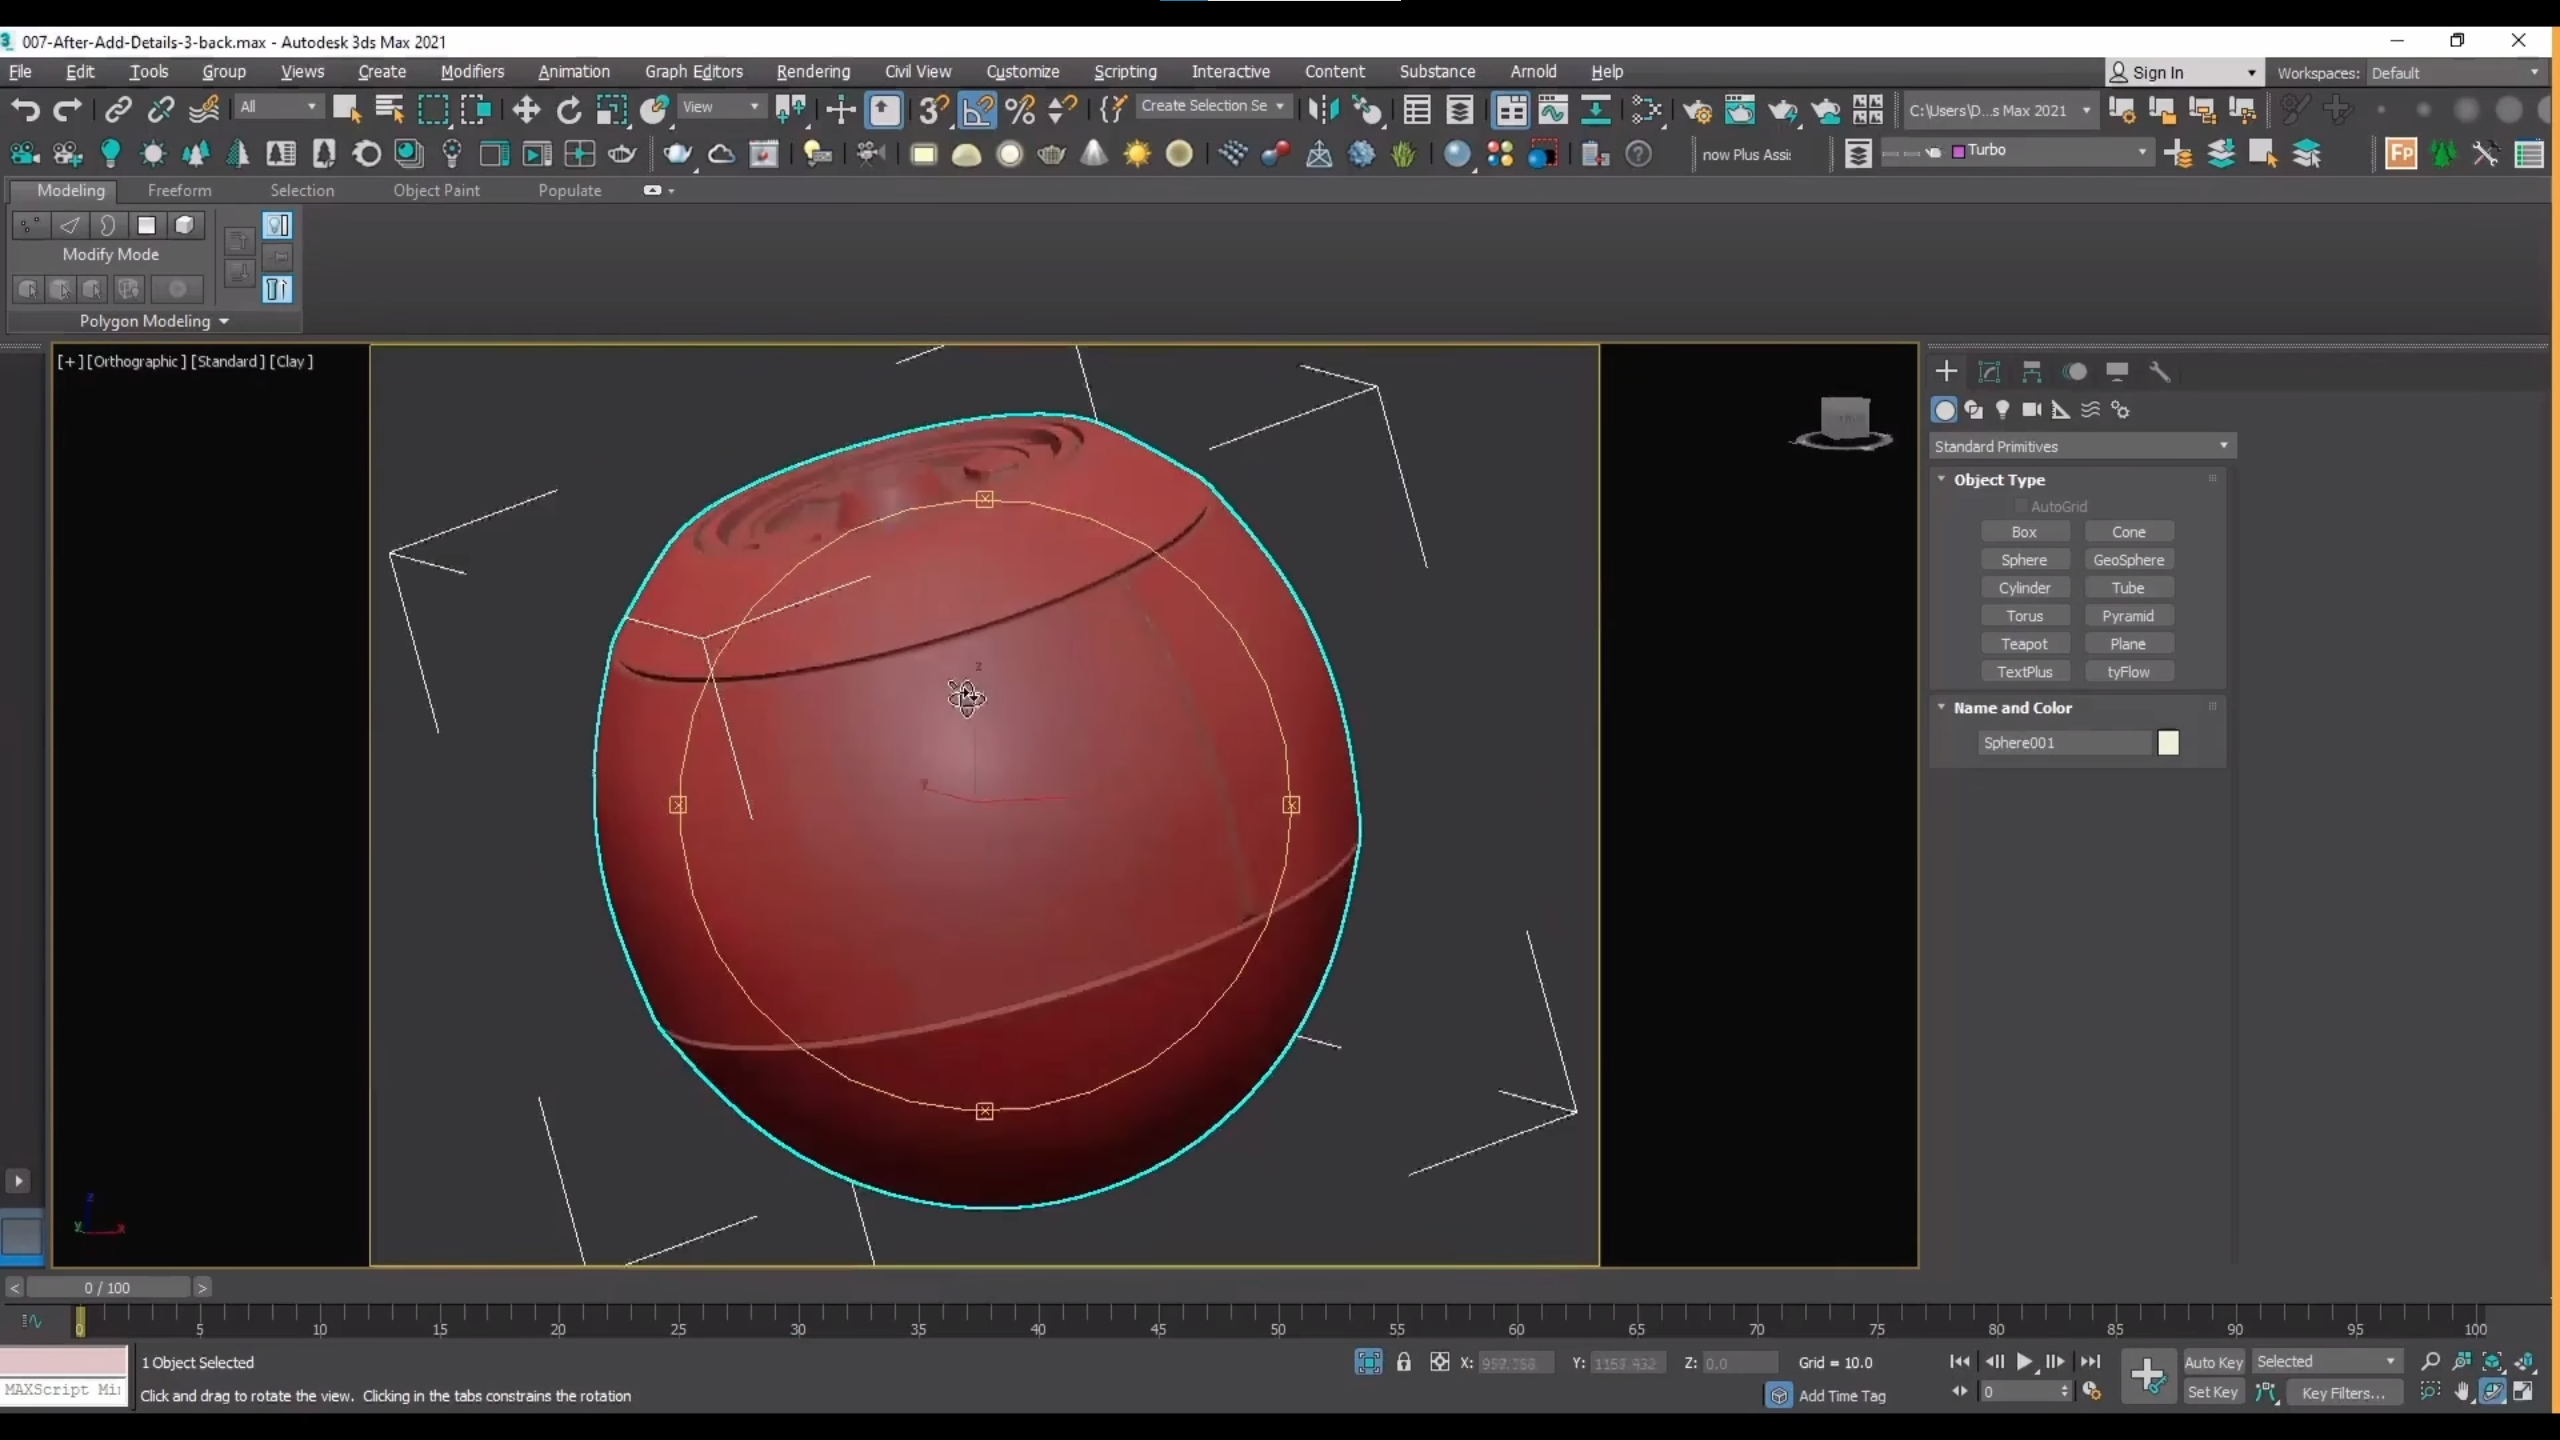
Task: Open the Modifiers menu
Action: [472, 72]
